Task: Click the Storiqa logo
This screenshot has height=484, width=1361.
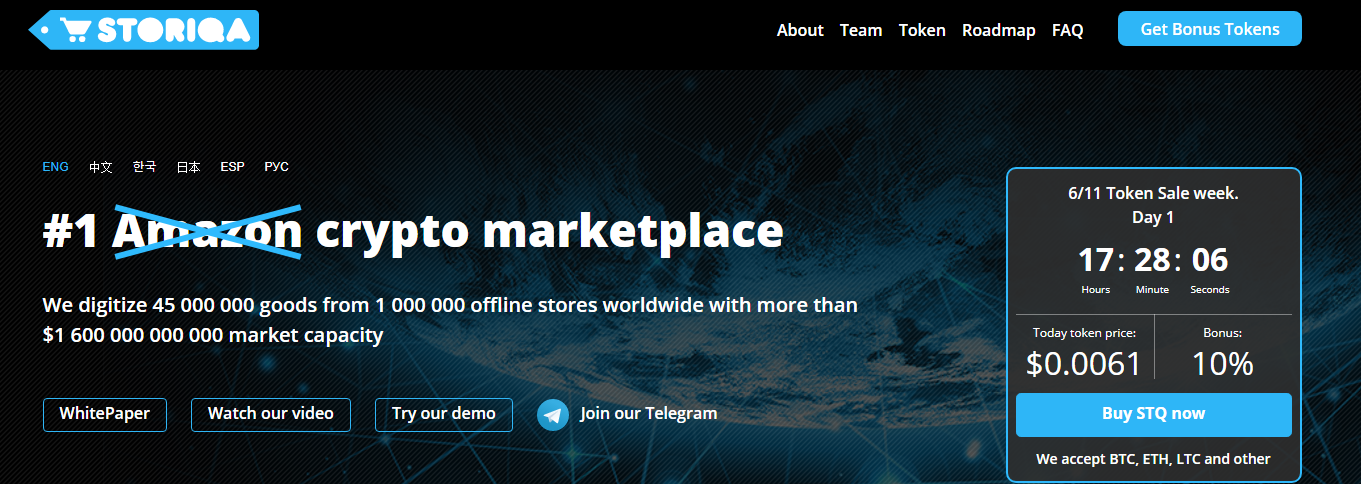Action: click(x=144, y=30)
